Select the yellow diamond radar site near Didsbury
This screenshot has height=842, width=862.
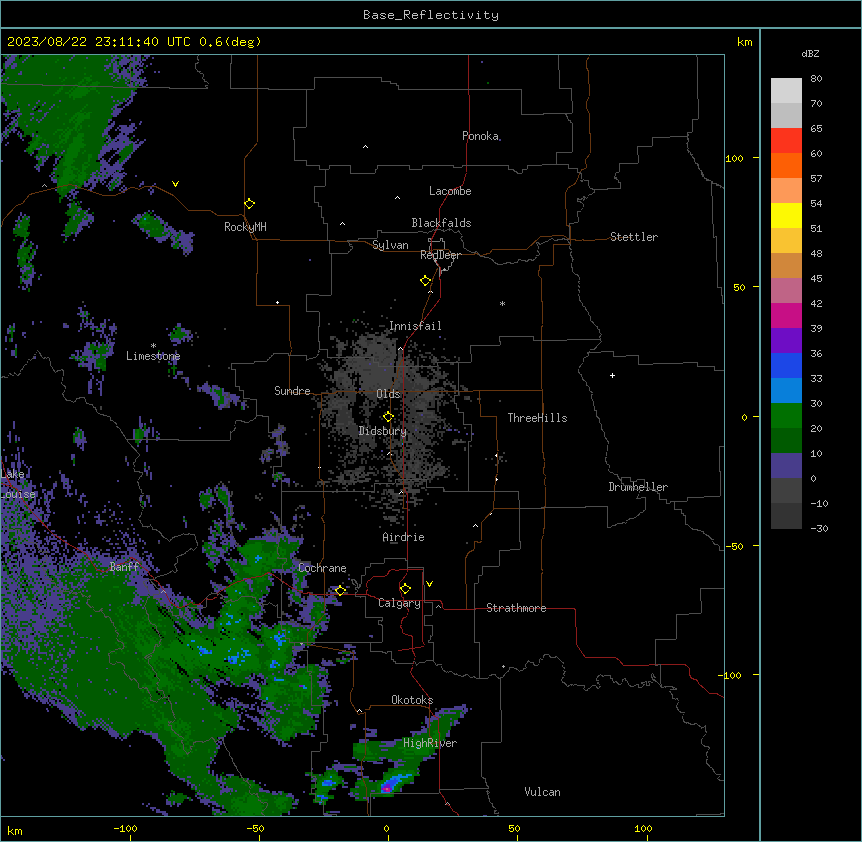[388, 417]
